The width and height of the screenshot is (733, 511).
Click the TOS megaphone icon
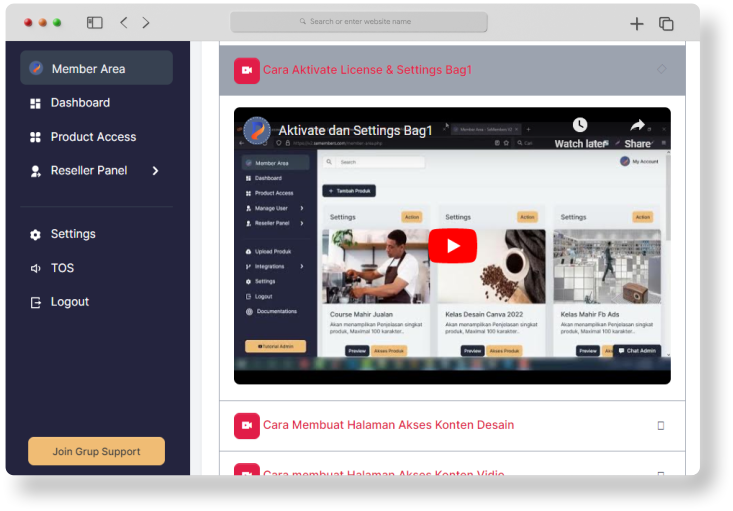pyautogui.click(x=36, y=268)
